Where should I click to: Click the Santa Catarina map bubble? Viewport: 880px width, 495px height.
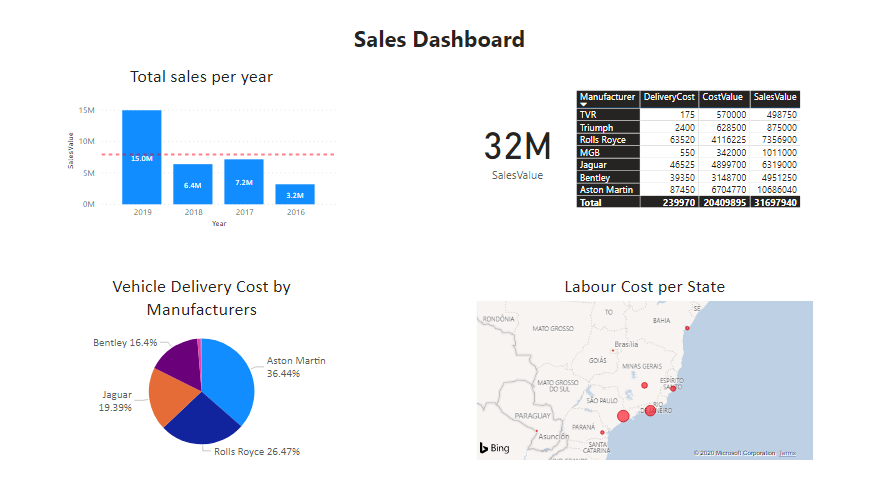(x=602, y=432)
